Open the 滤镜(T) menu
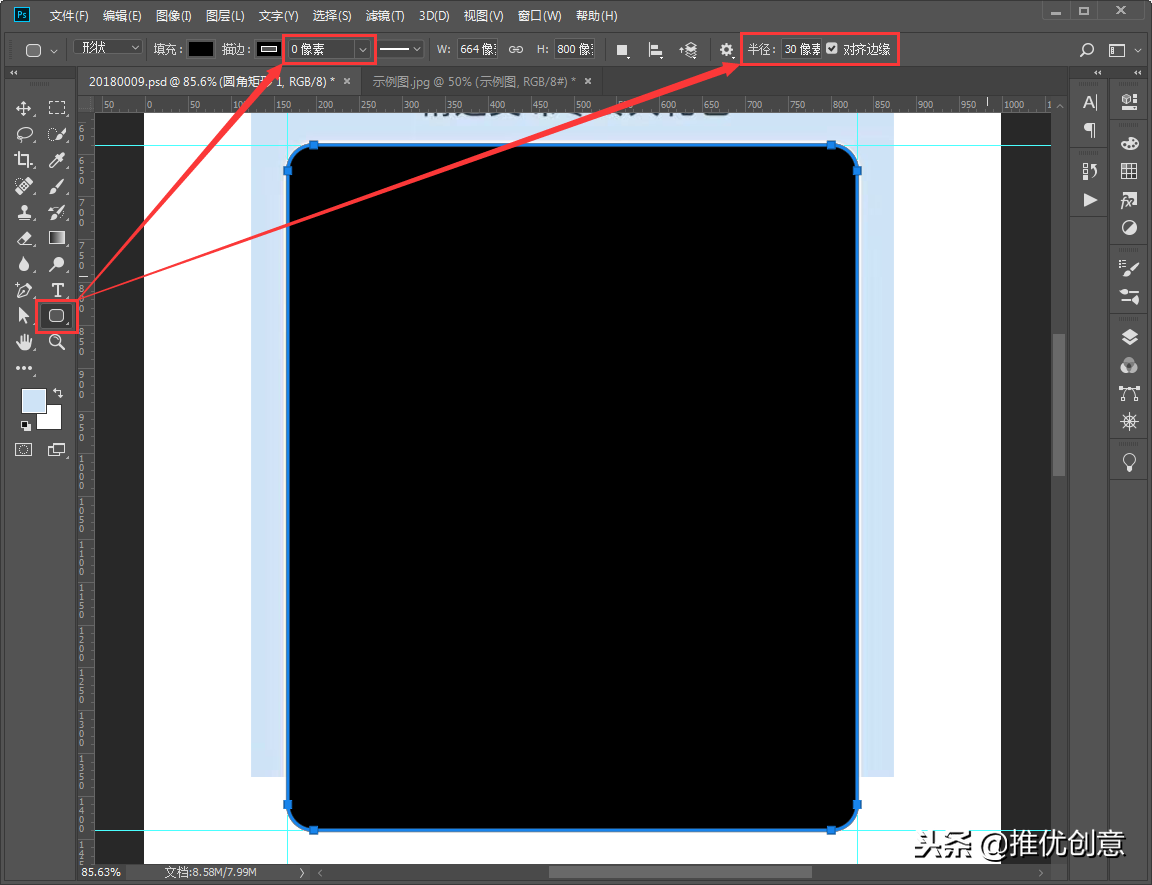This screenshot has width=1152, height=885. click(x=385, y=15)
